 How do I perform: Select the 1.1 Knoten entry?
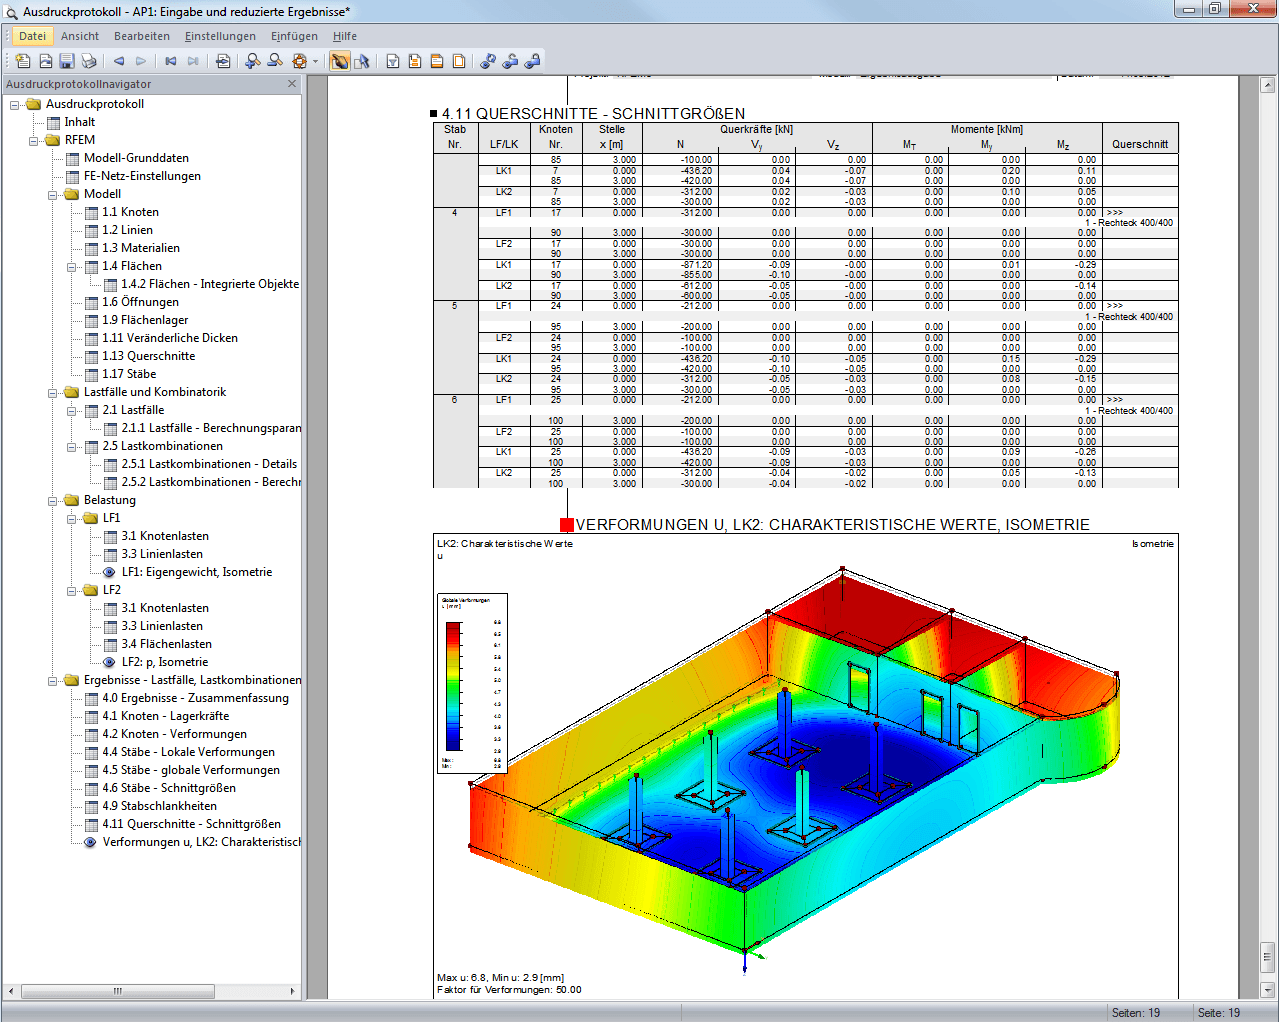tap(130, 212)
